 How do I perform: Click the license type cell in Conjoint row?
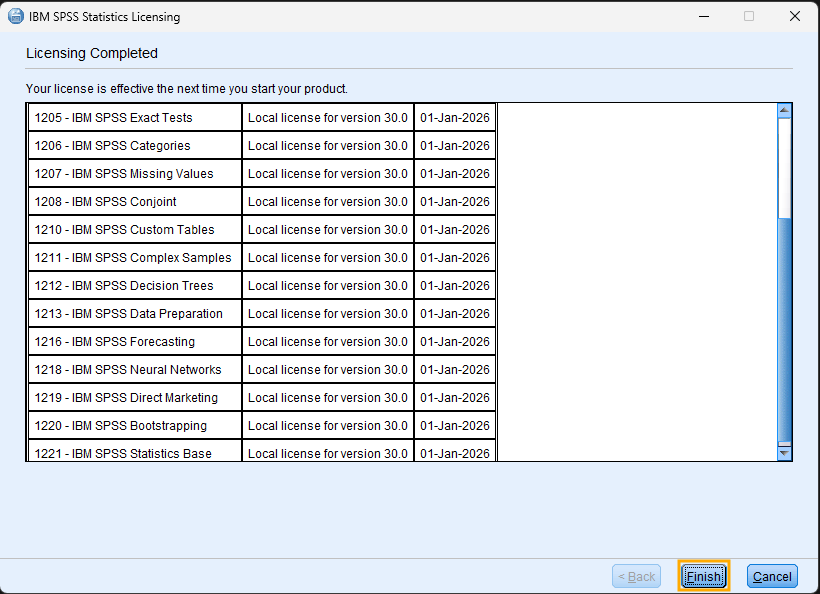tap(328, 202)
